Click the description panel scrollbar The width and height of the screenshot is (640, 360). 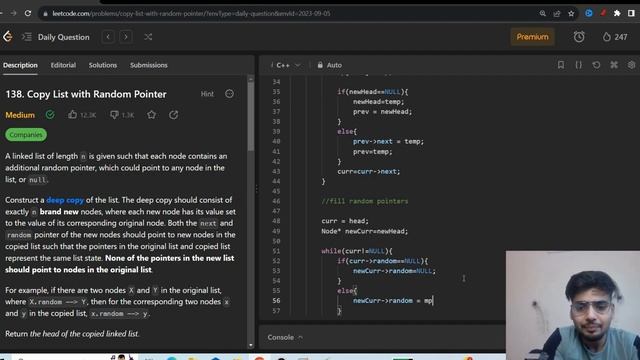click(x=251, y=116)
